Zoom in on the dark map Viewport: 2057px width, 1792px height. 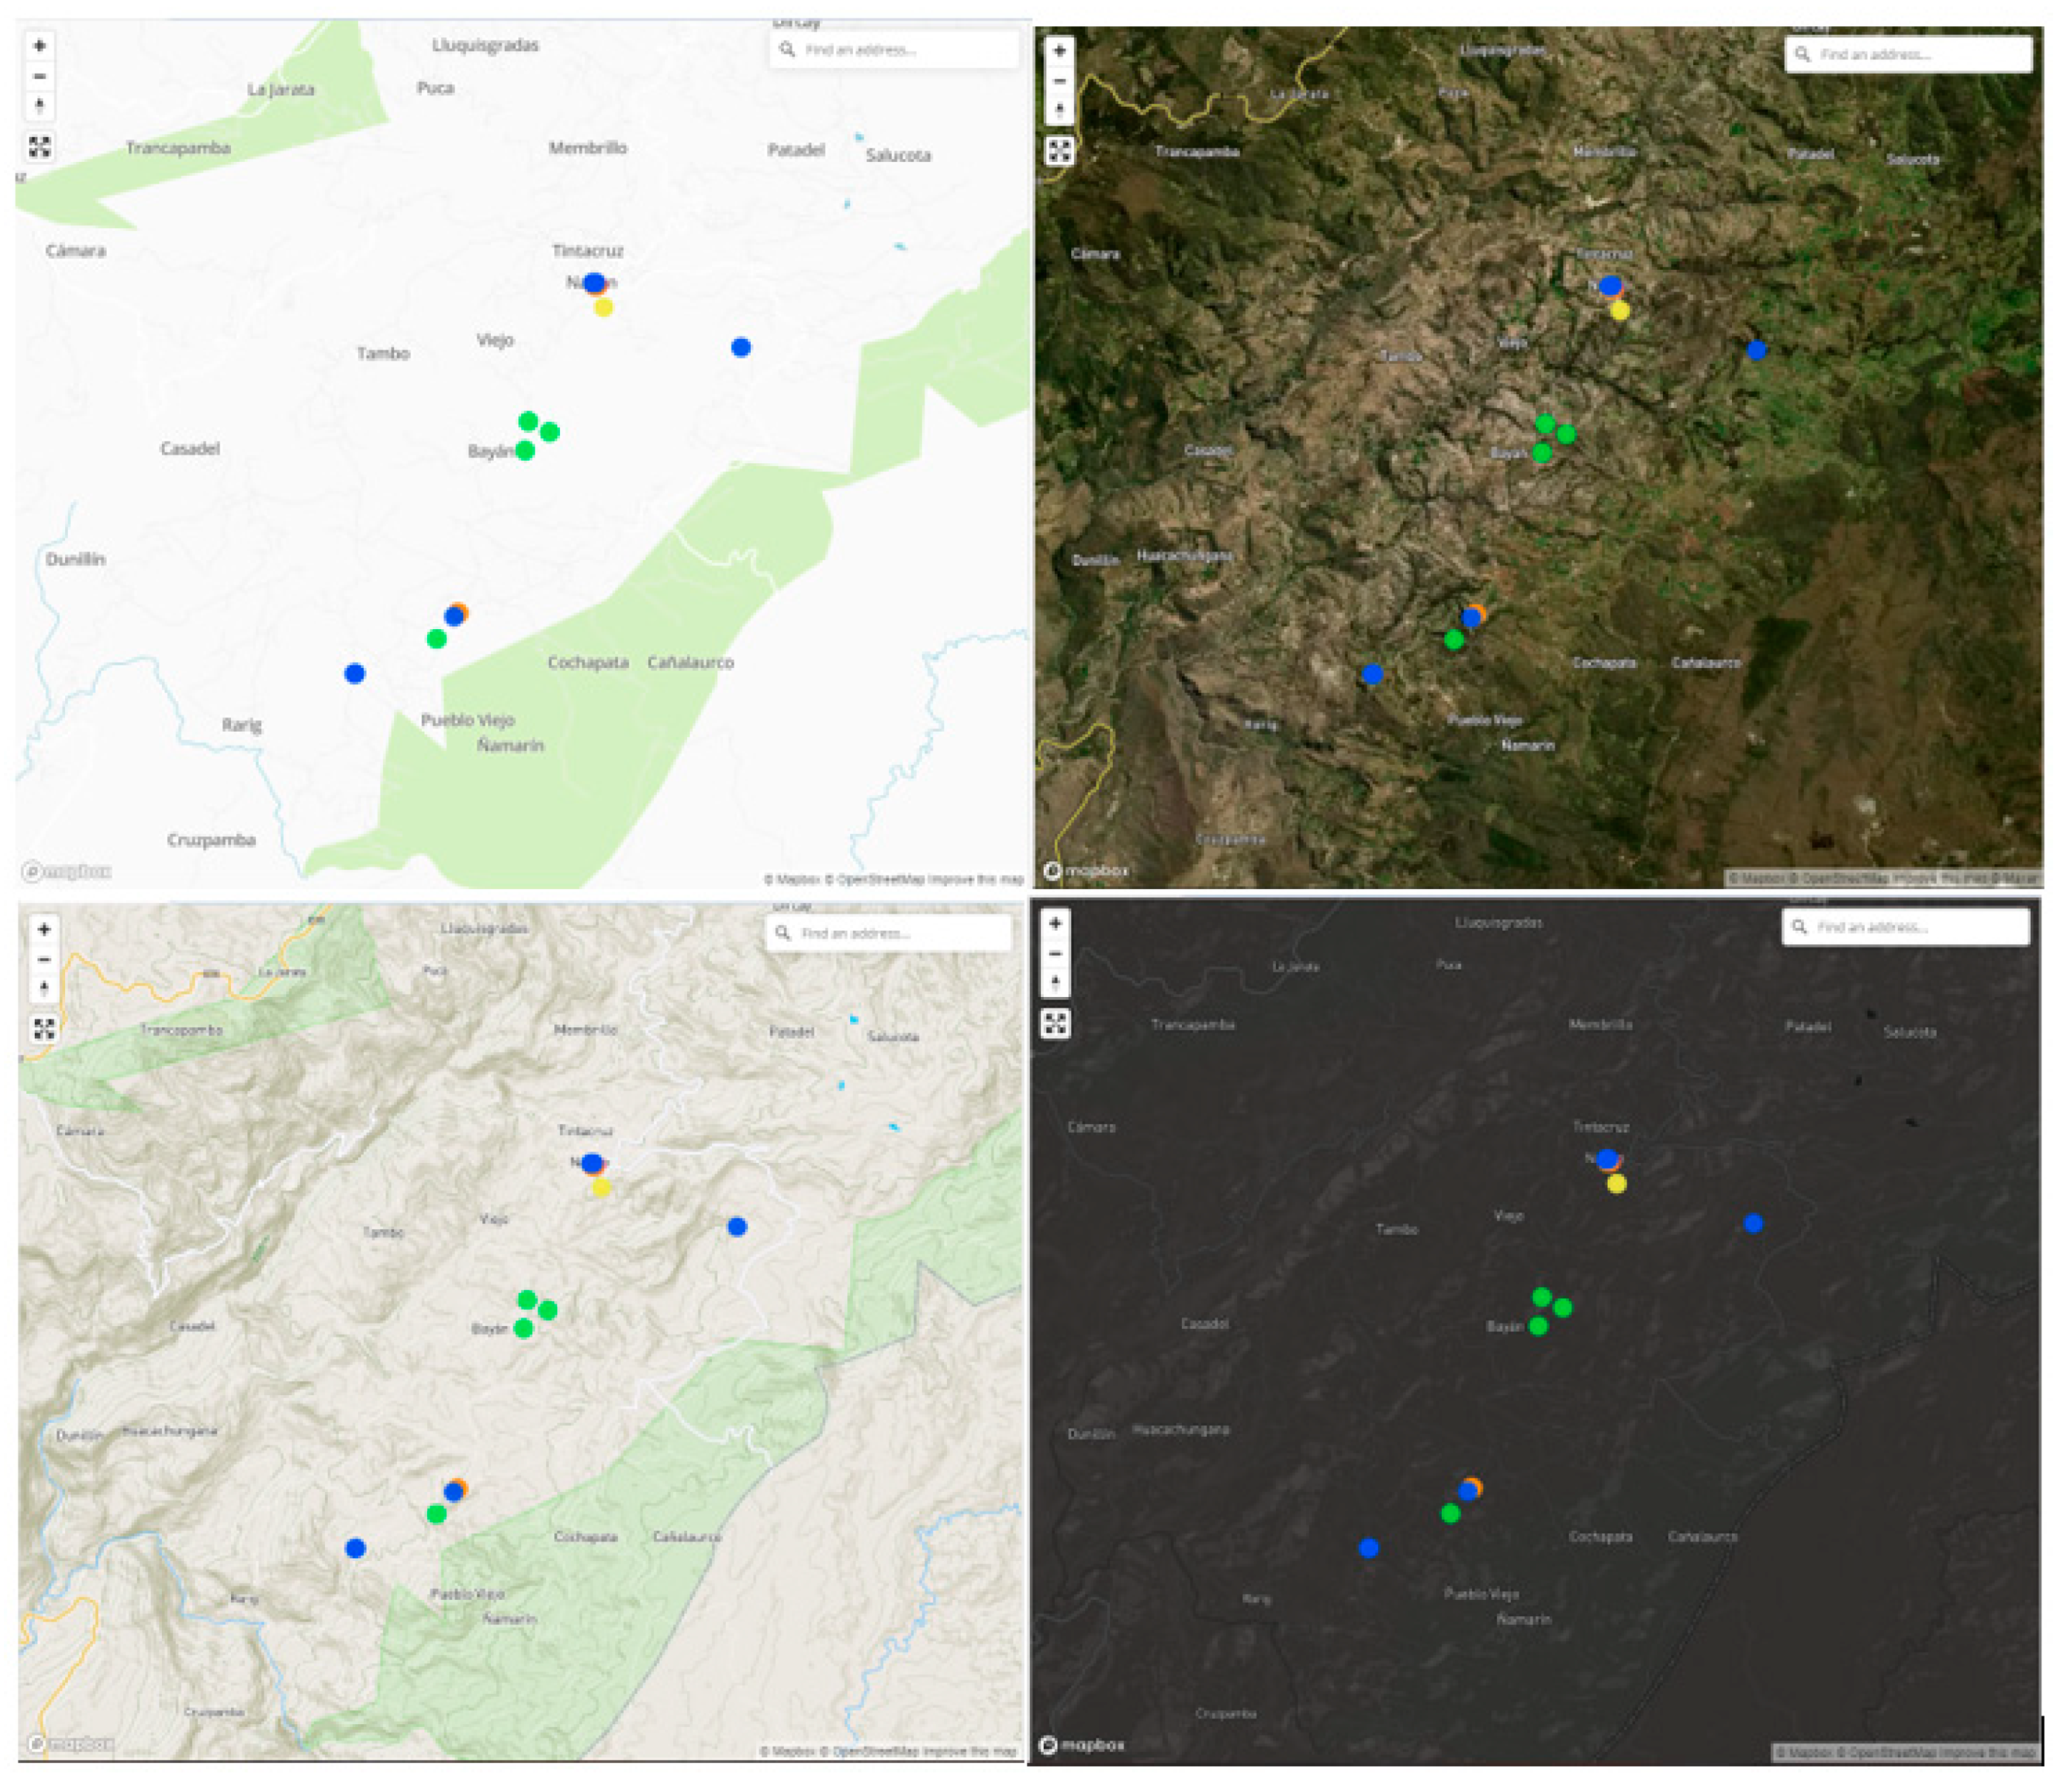click(x=1055, y=923)
